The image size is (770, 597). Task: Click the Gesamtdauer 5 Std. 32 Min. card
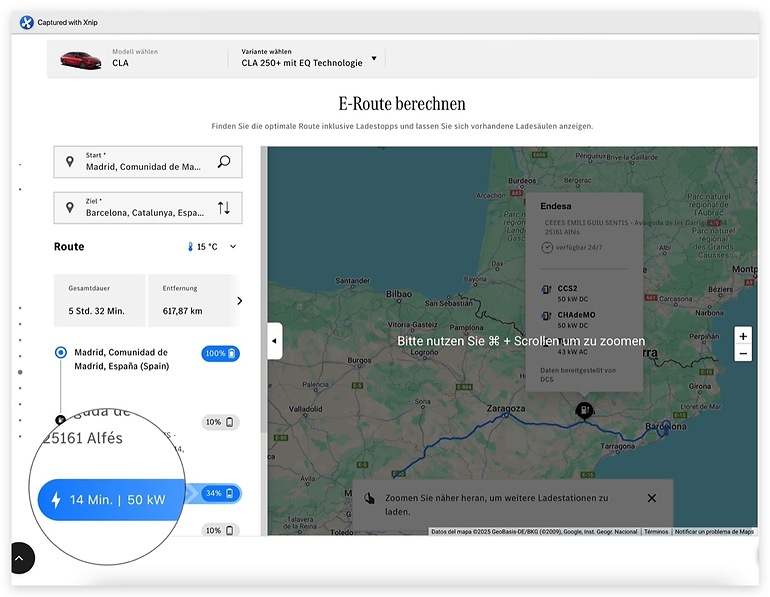pos(99,300)
